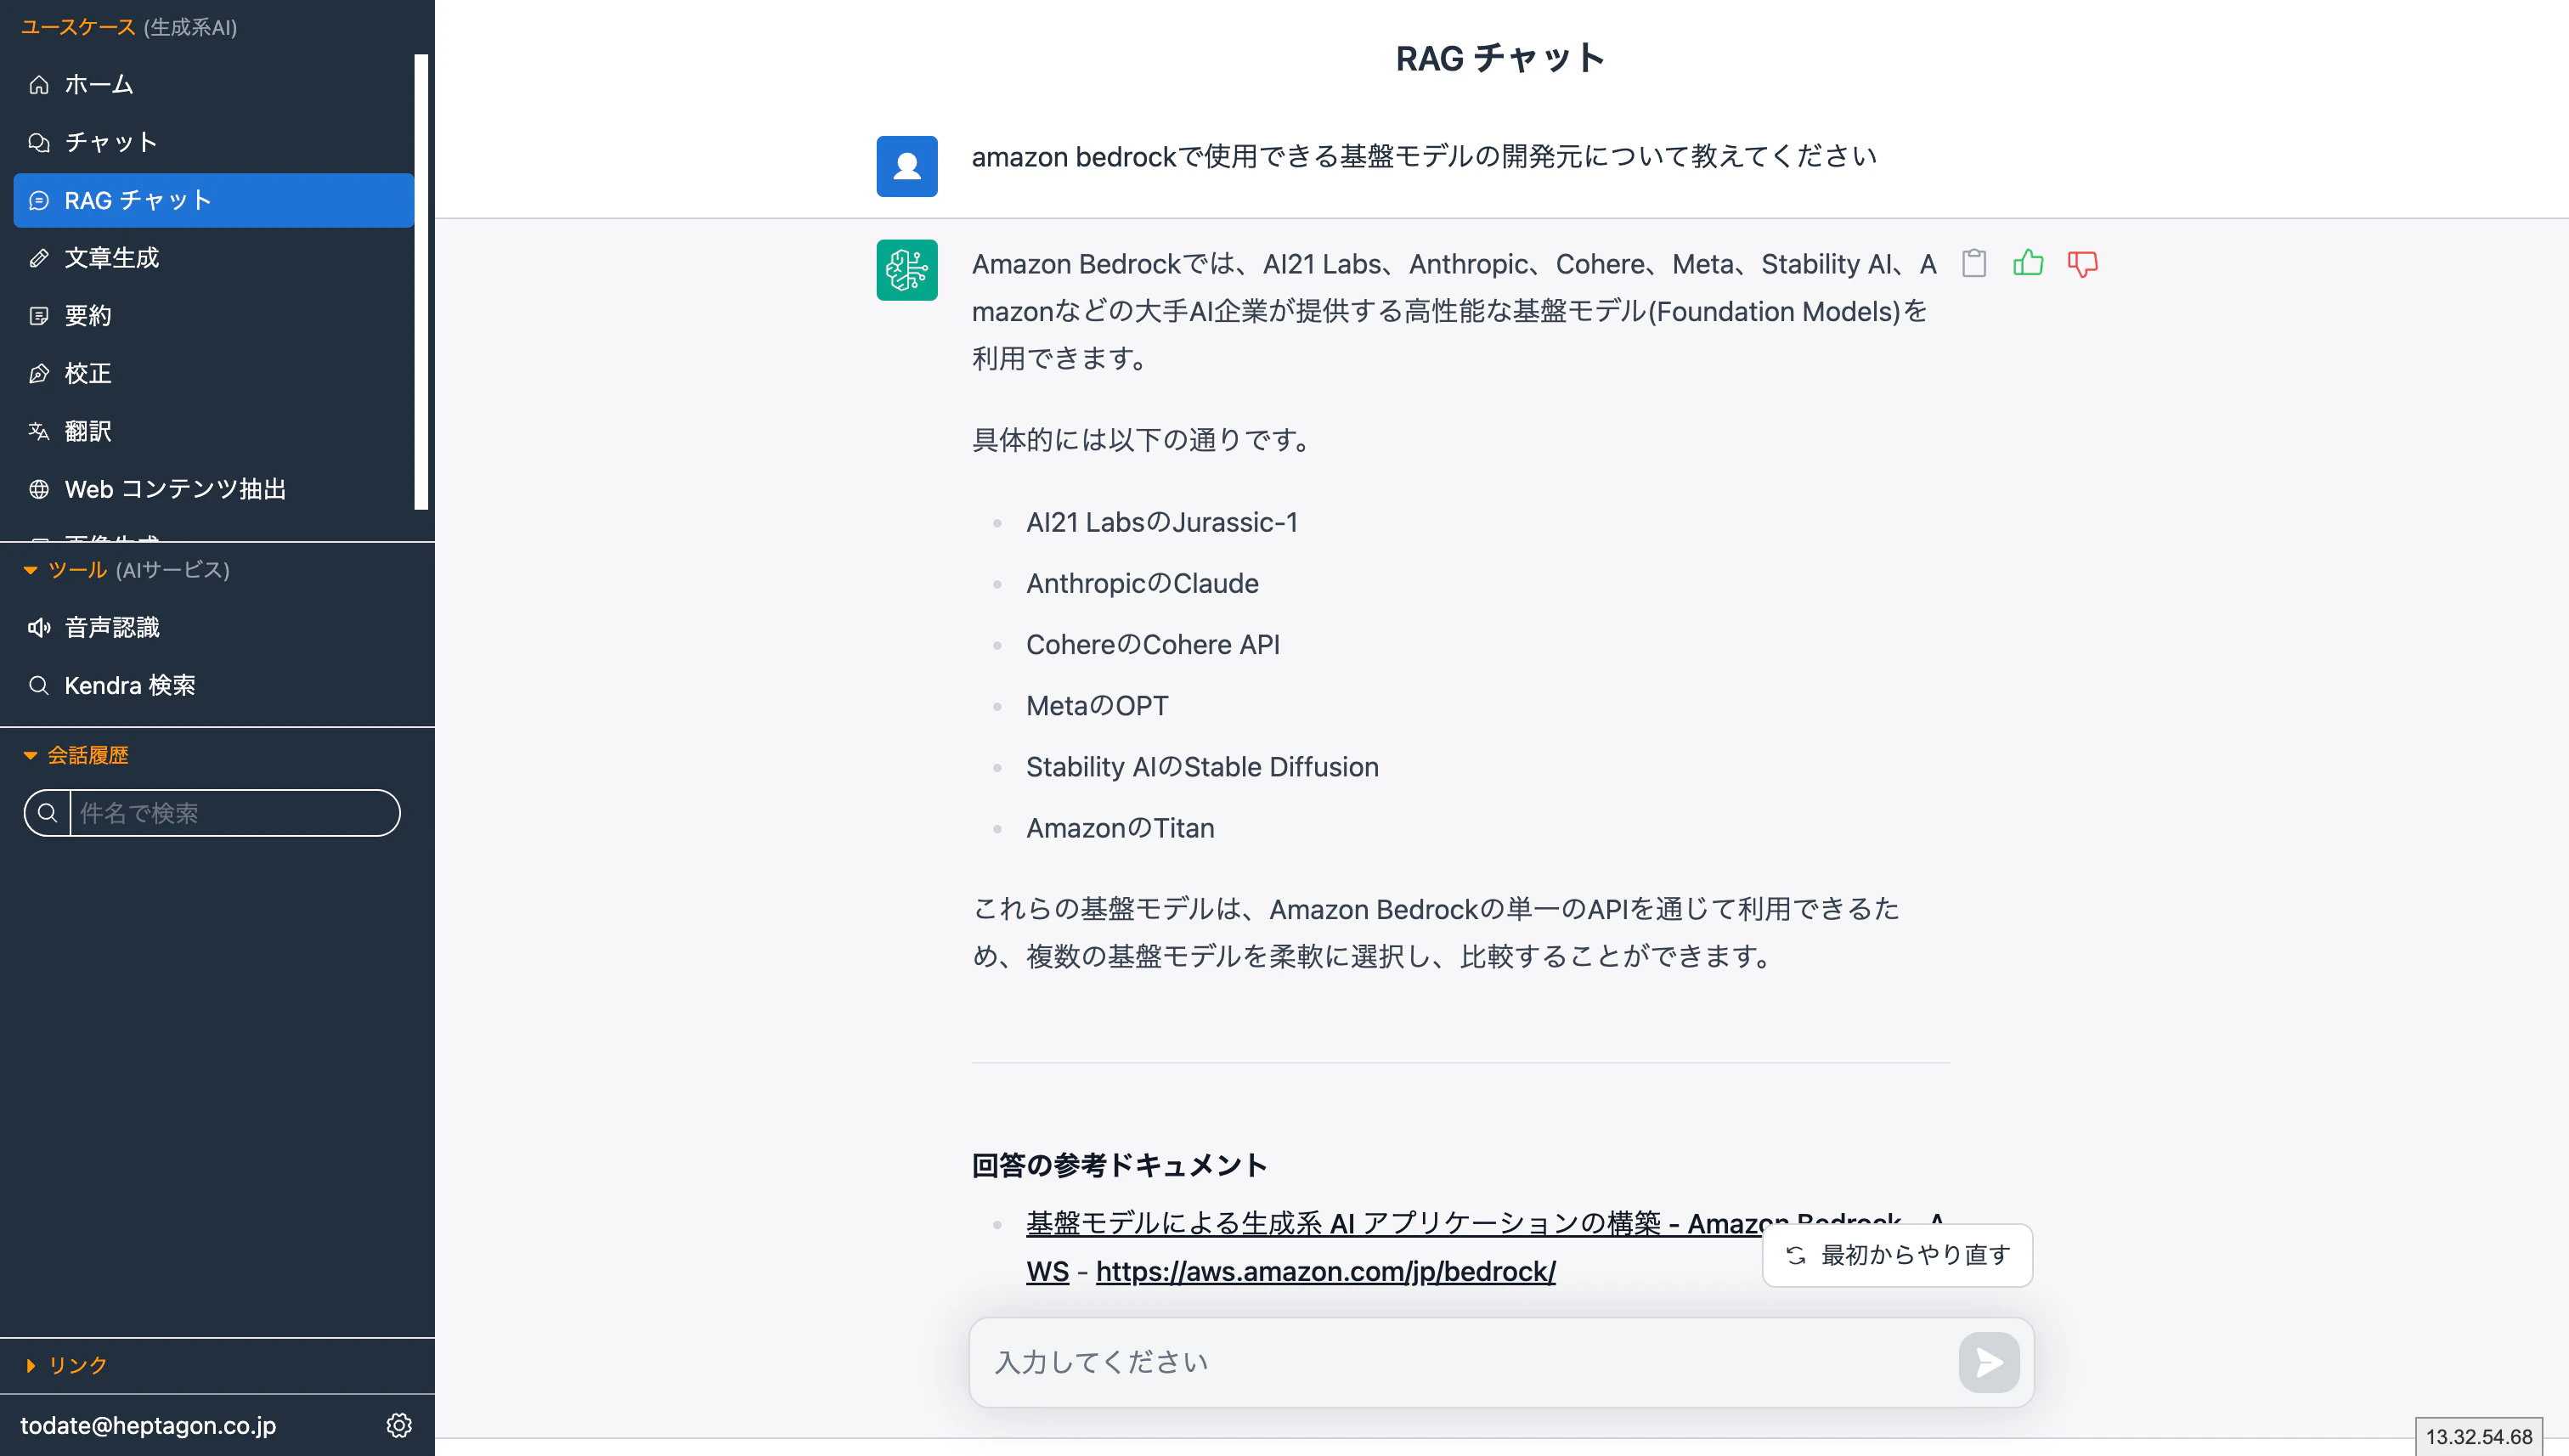Give thumbs up to the answer

coord(2028,263)
